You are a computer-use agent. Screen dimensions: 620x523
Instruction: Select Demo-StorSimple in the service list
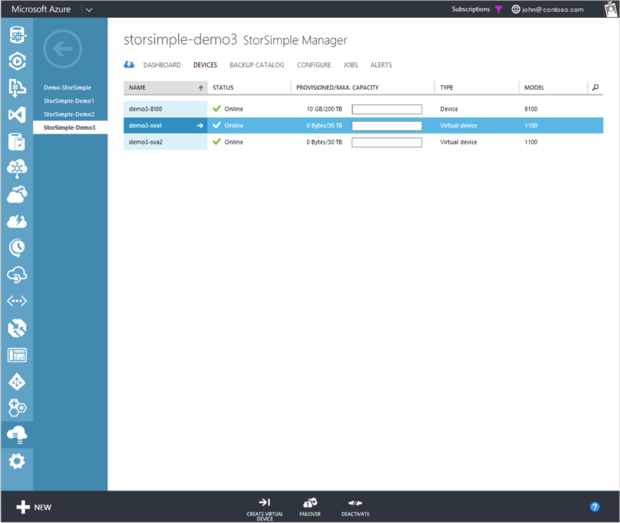(x=67, y=87)
